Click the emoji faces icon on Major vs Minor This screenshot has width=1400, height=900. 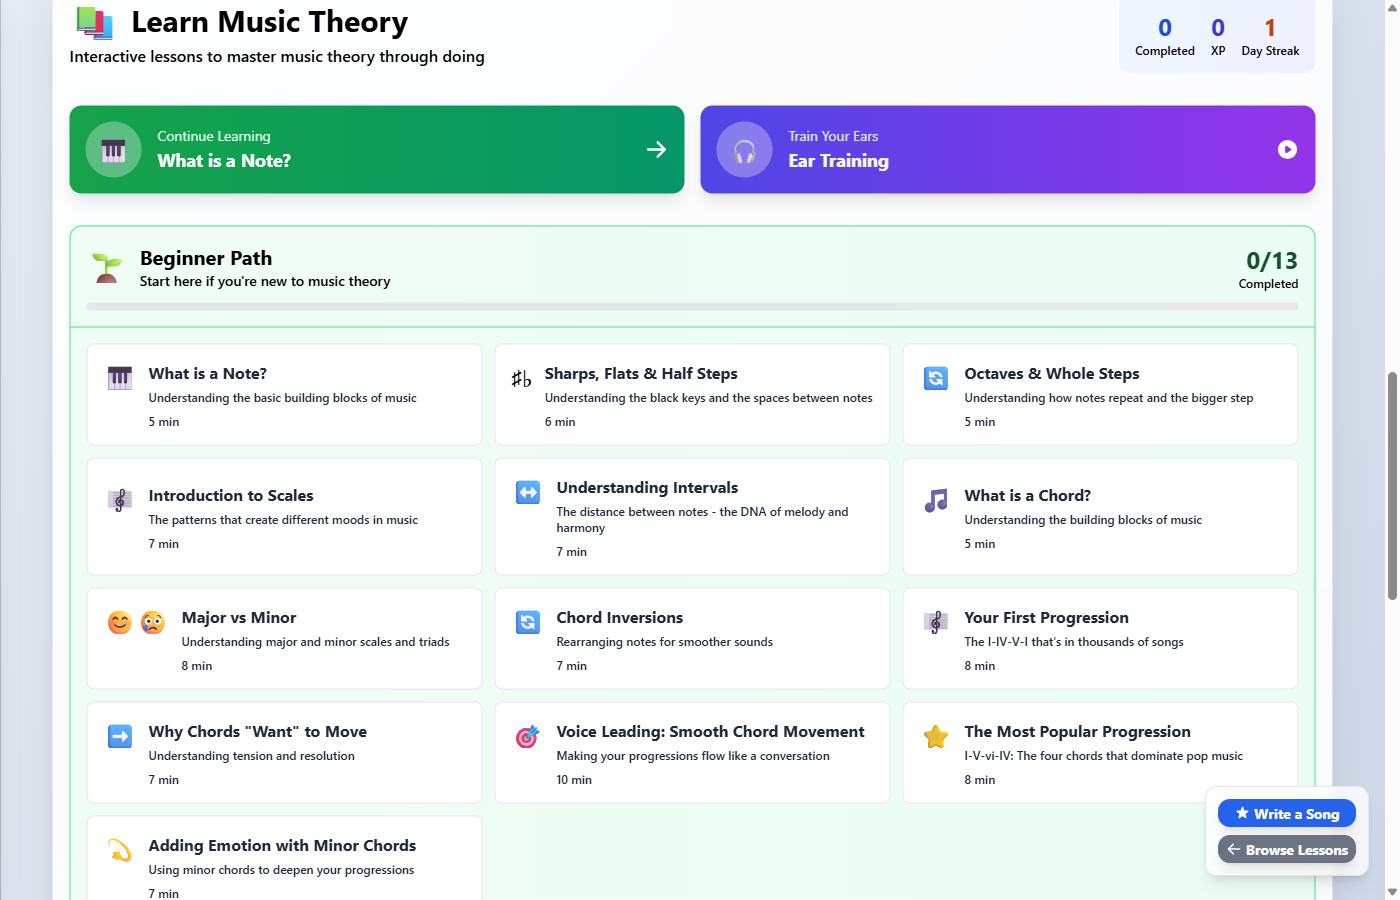[131, 622]
